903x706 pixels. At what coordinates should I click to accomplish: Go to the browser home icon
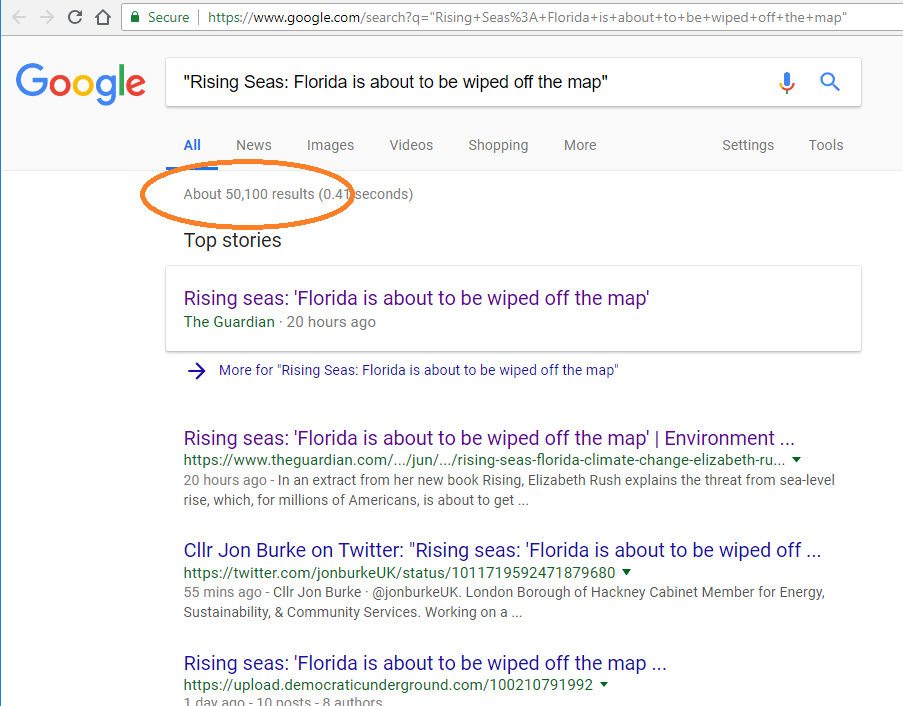[102, 17]
